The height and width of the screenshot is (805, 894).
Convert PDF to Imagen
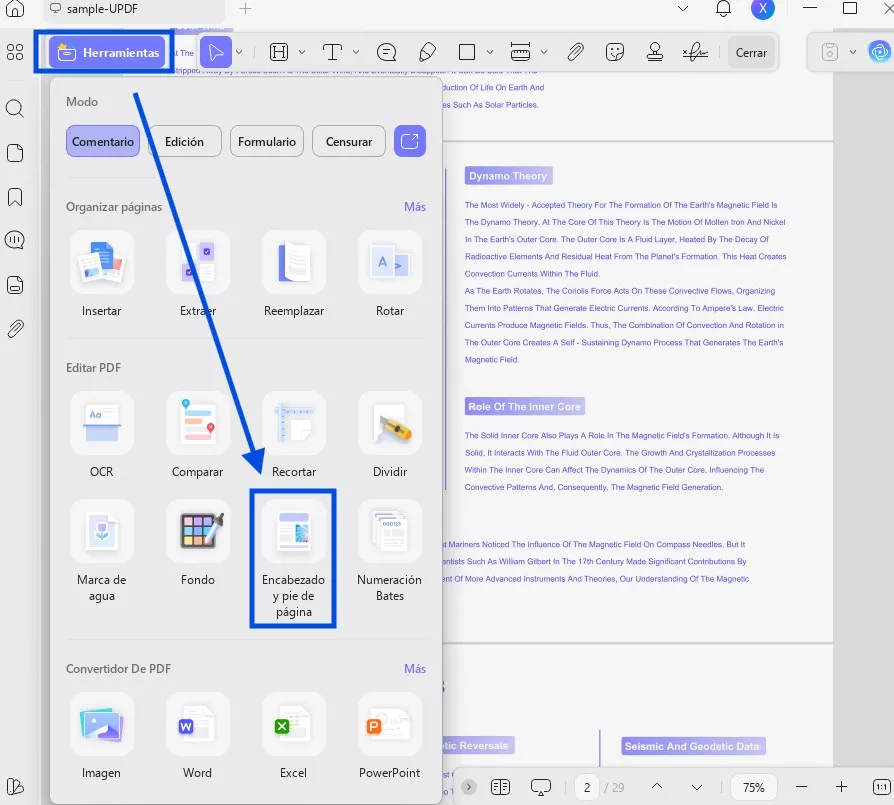click(101, 737)
